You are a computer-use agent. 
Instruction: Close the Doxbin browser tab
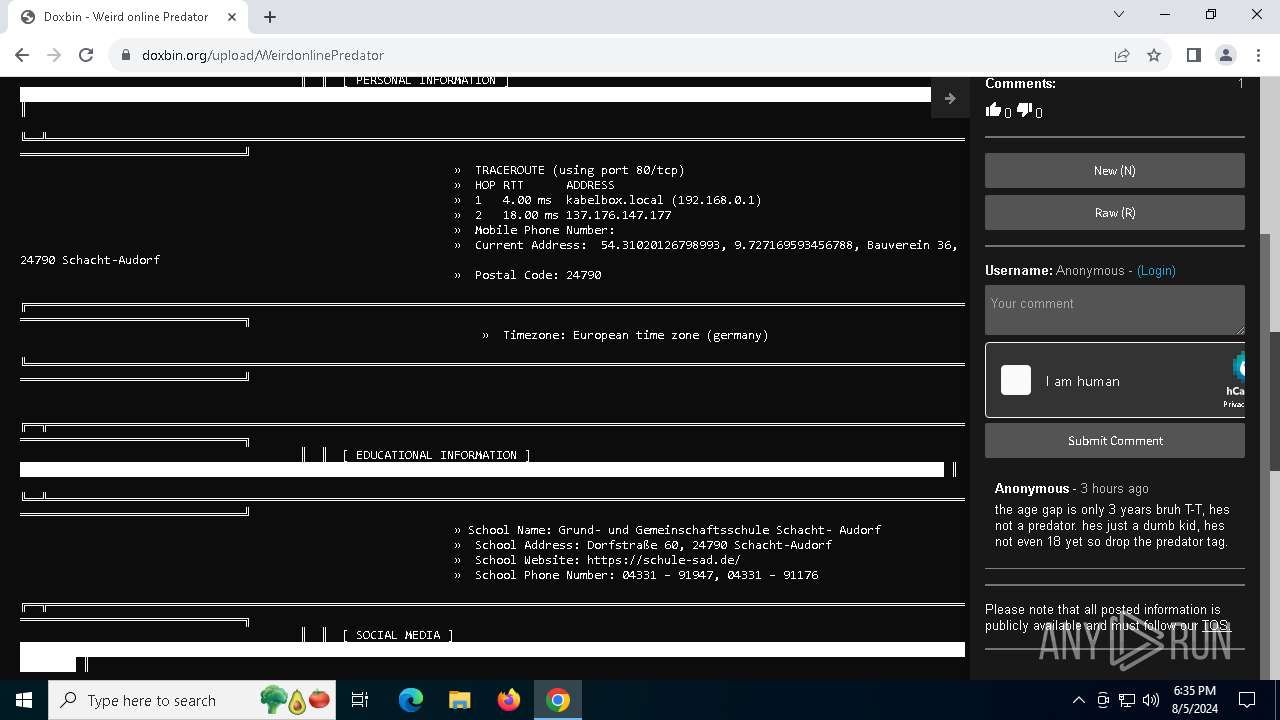pyautogui.click(x=233, y=17)
